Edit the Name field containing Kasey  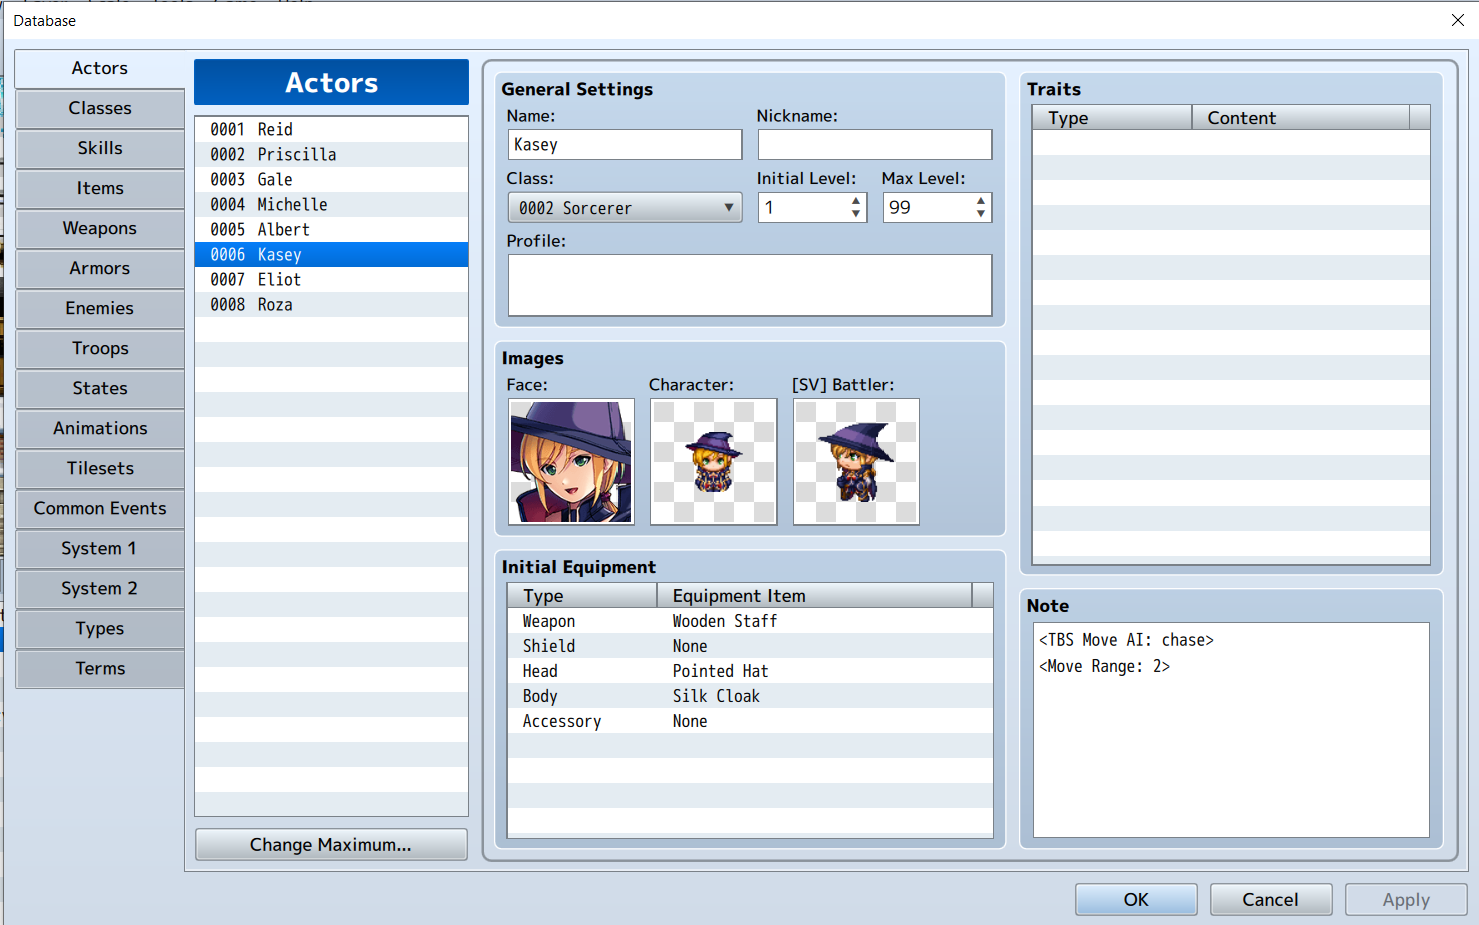(625, 145)
